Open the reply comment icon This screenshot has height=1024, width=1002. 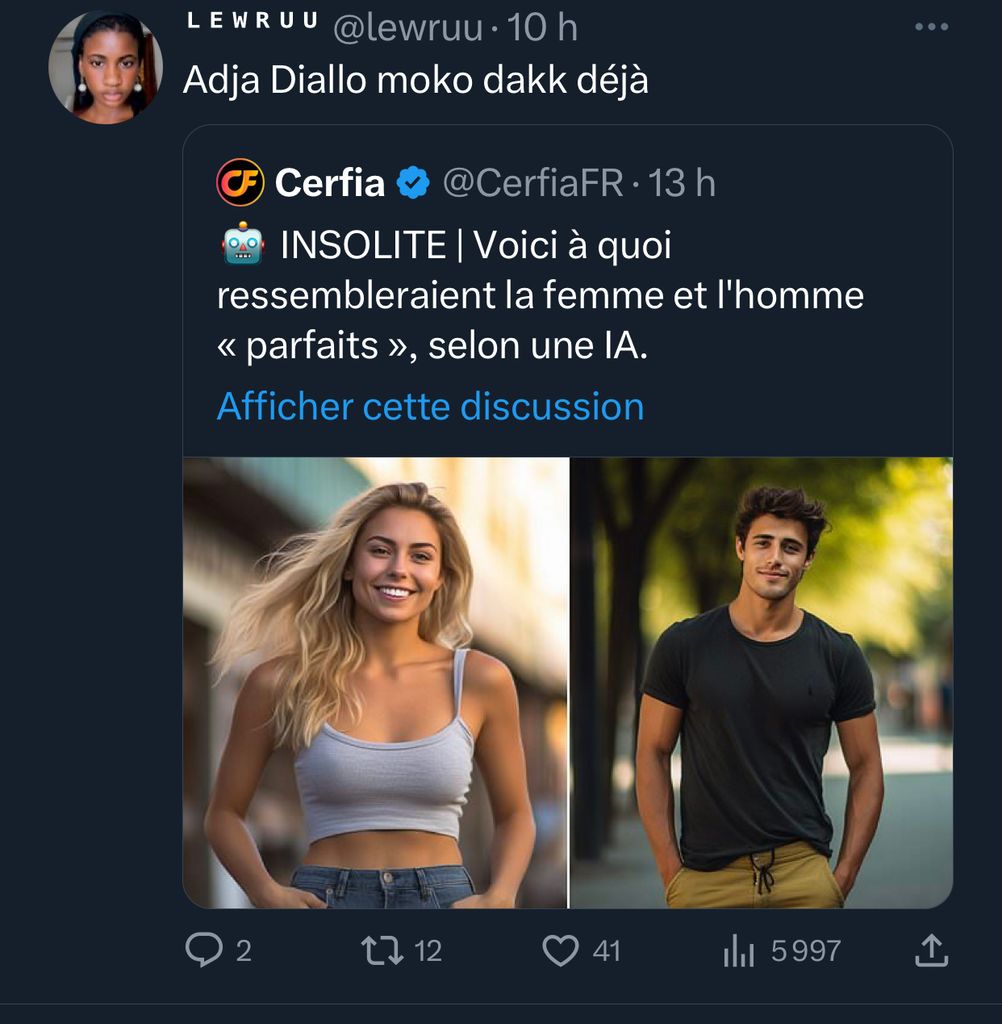coord(204,949)
